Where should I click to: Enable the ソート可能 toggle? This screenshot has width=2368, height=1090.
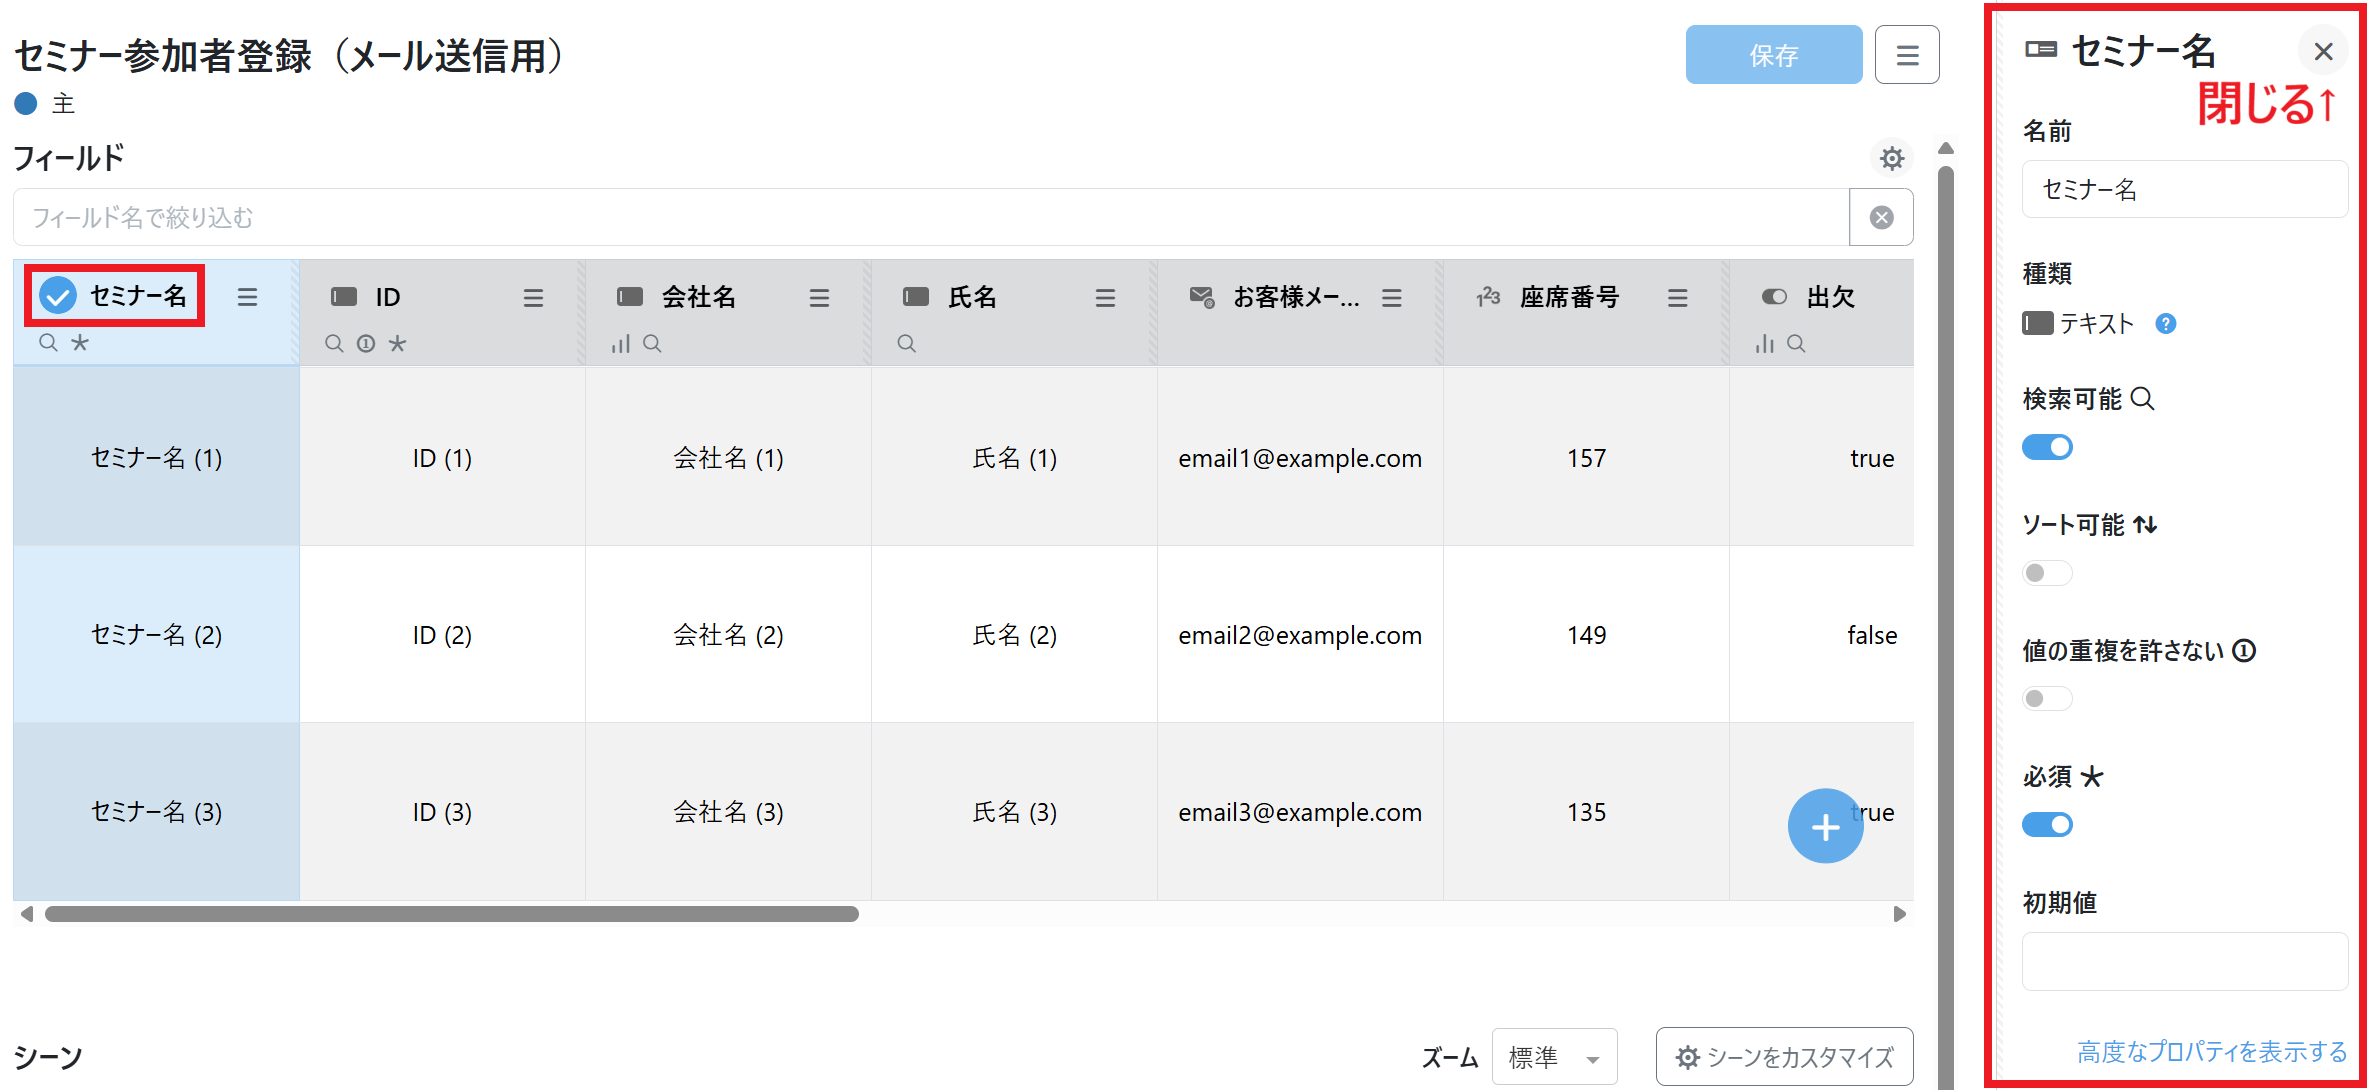[2047, 573]
